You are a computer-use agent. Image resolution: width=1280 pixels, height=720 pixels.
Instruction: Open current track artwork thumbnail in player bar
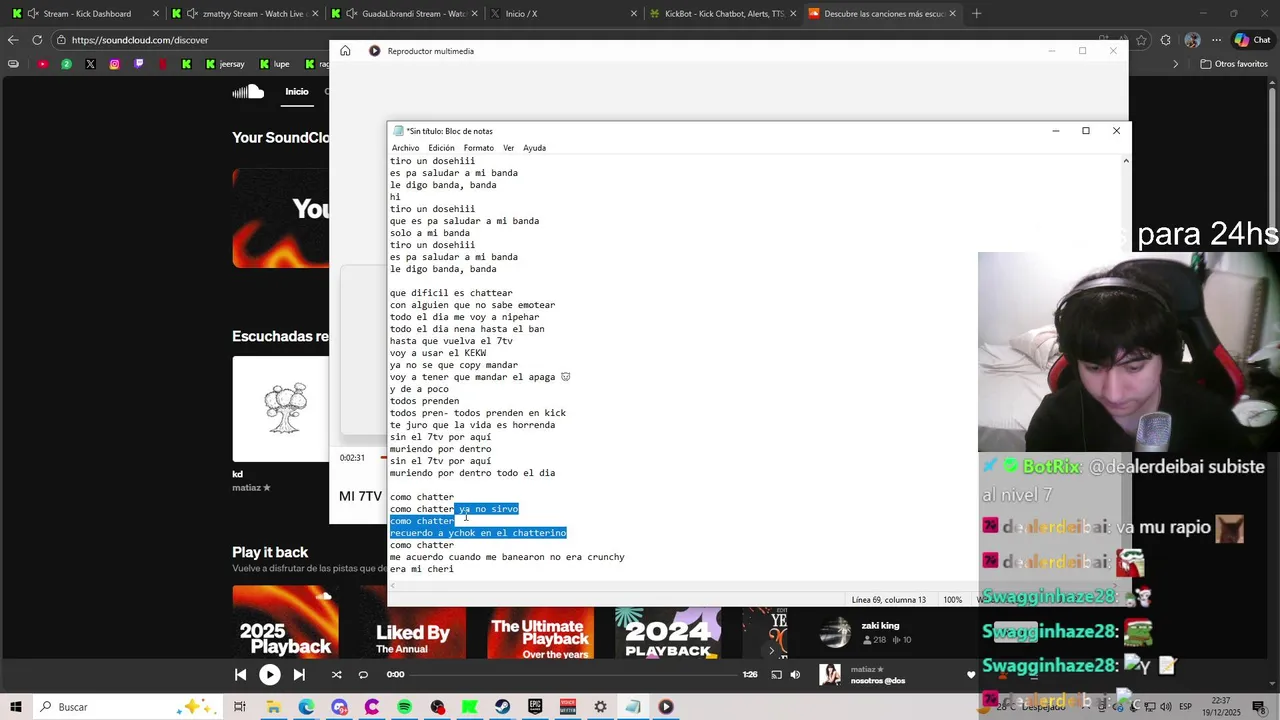(830, 675)
